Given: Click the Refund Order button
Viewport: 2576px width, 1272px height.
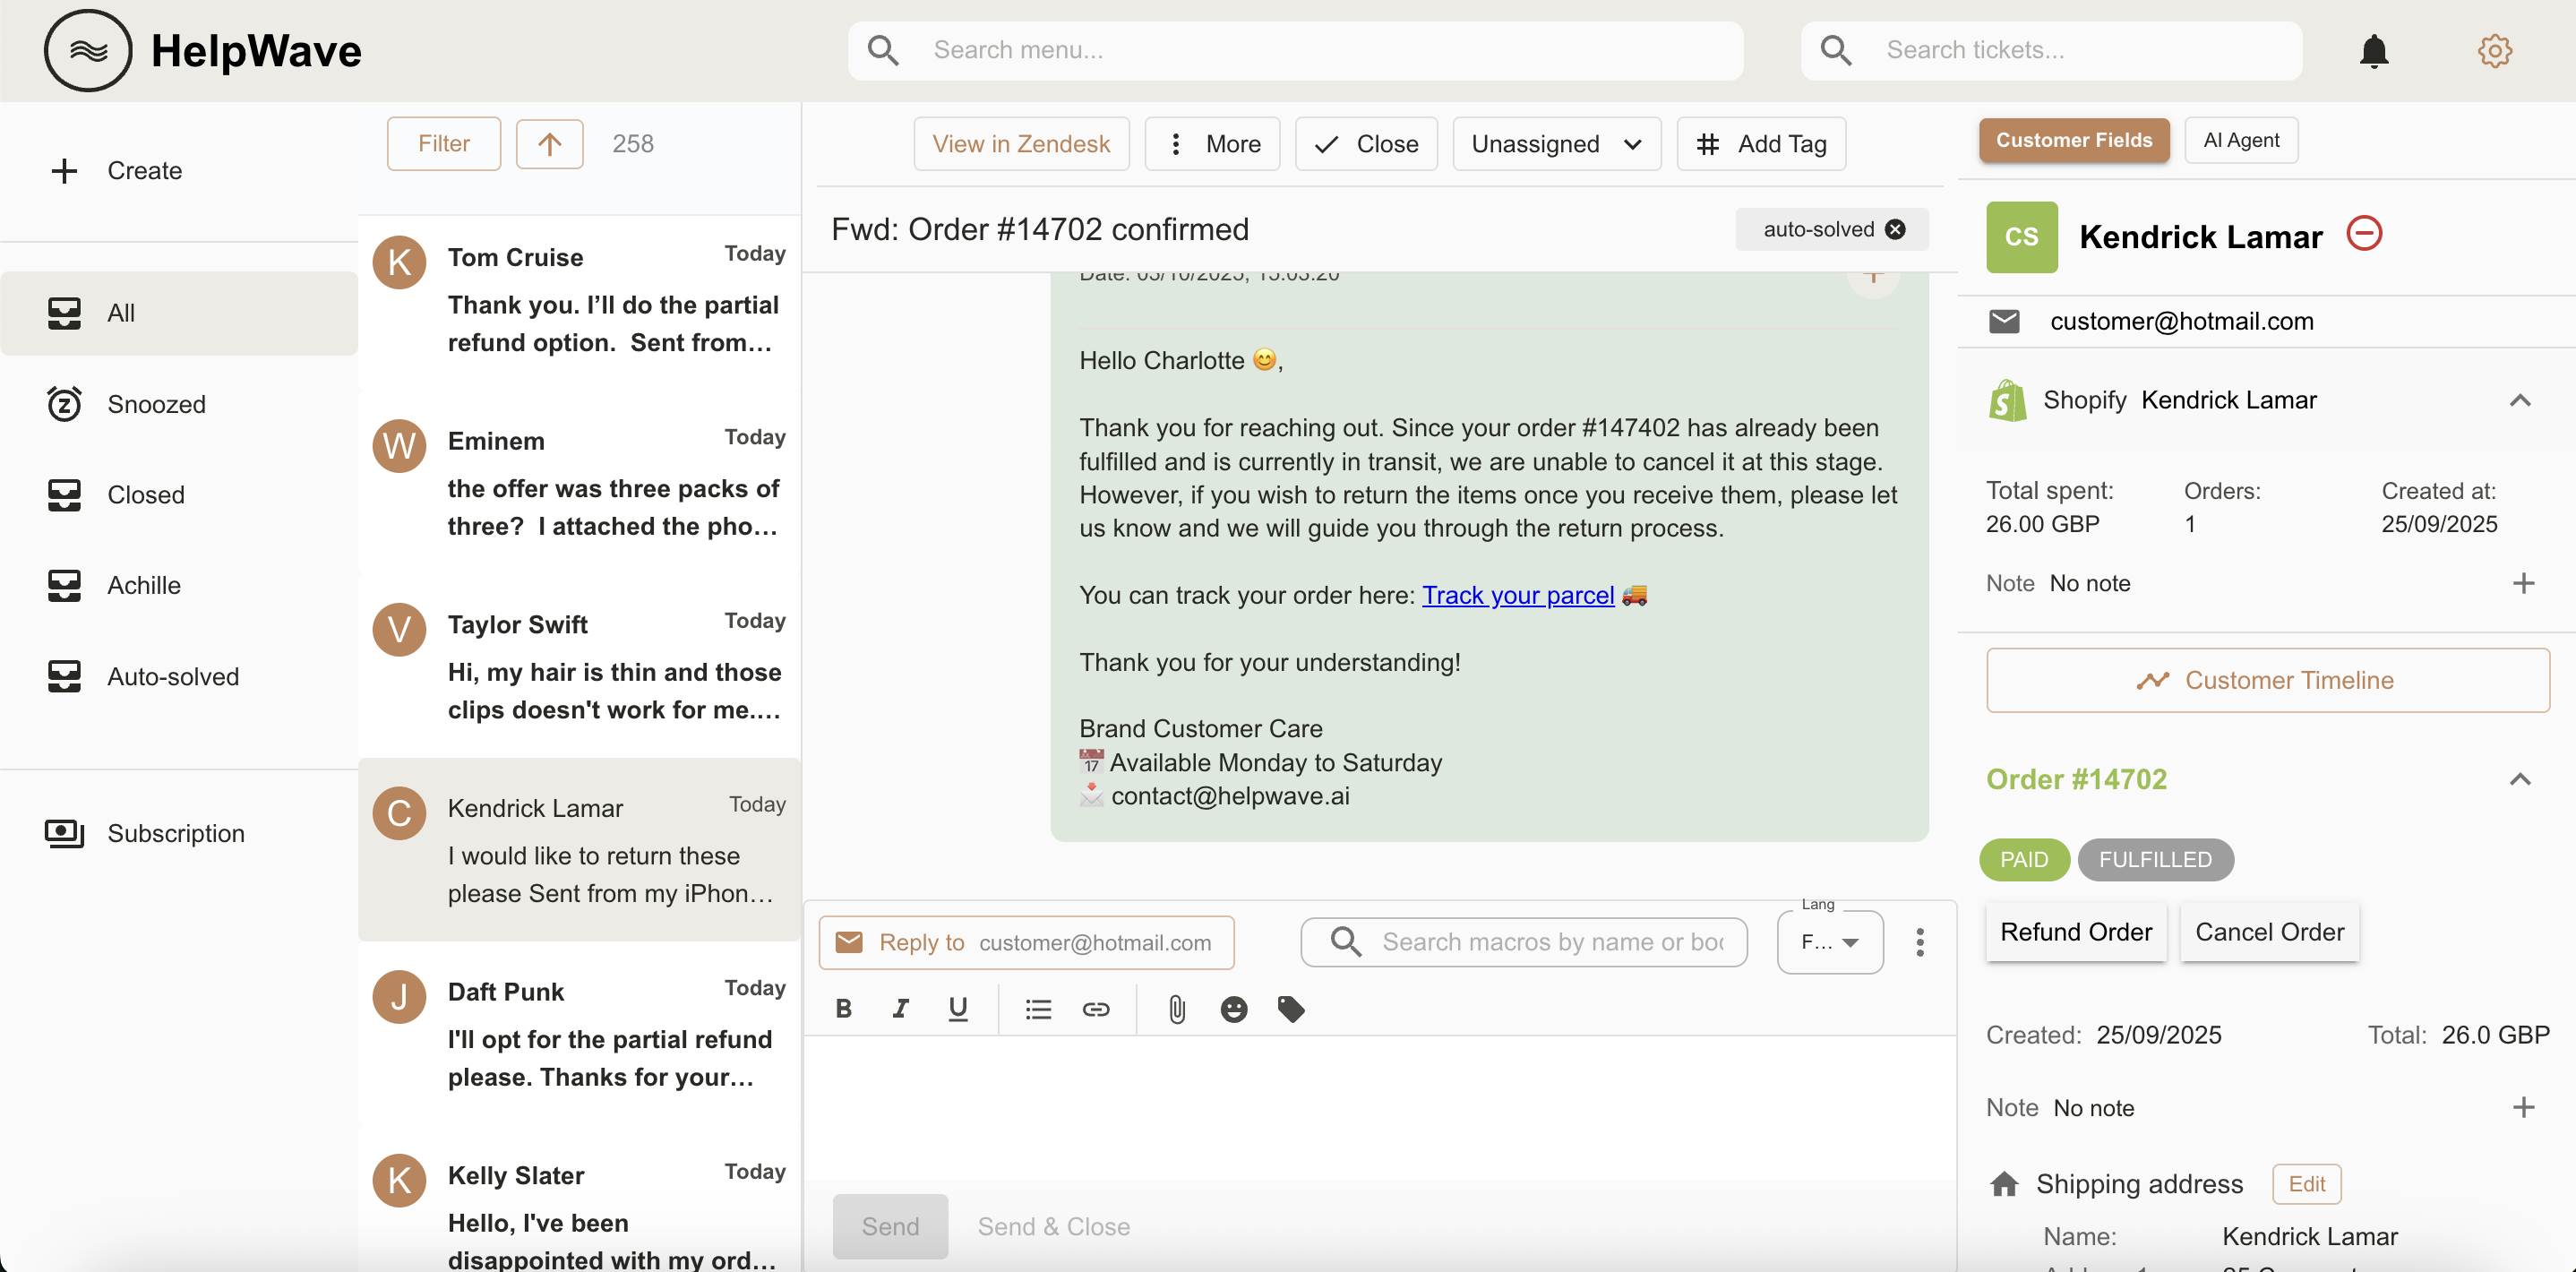Looking at the screenshot, I should (x=2075, y=932).
